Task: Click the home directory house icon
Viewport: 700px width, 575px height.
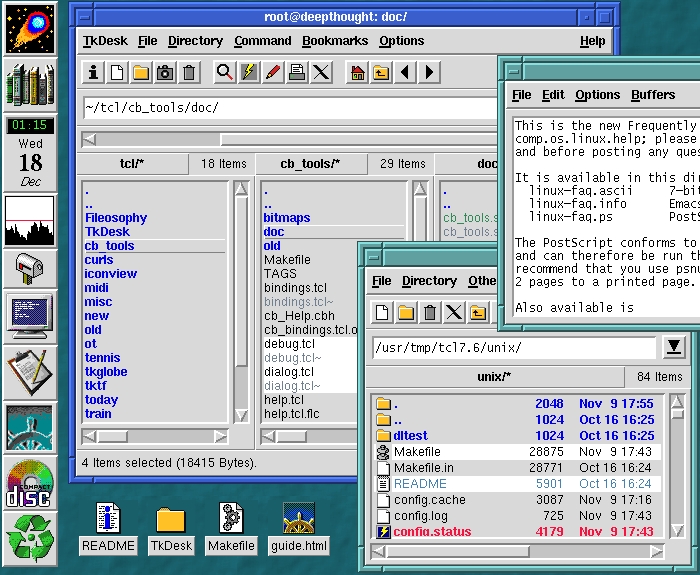Action: point(357,72)
